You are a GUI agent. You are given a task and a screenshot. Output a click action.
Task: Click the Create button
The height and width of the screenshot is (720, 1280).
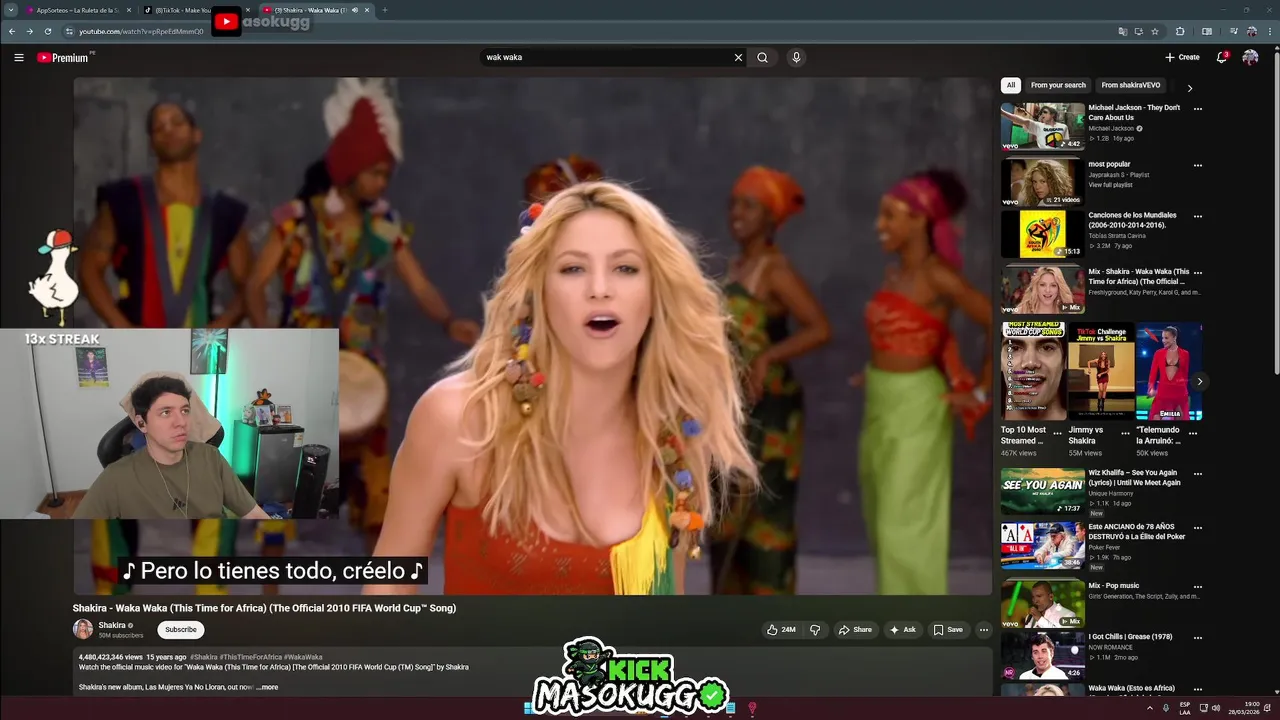[x=1182, y=58]
